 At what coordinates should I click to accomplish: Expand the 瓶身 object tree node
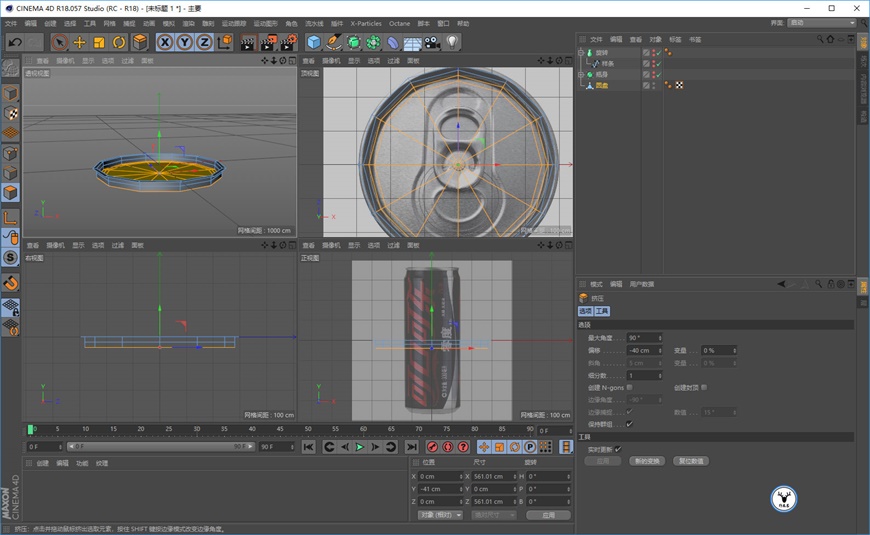(581, 74)
